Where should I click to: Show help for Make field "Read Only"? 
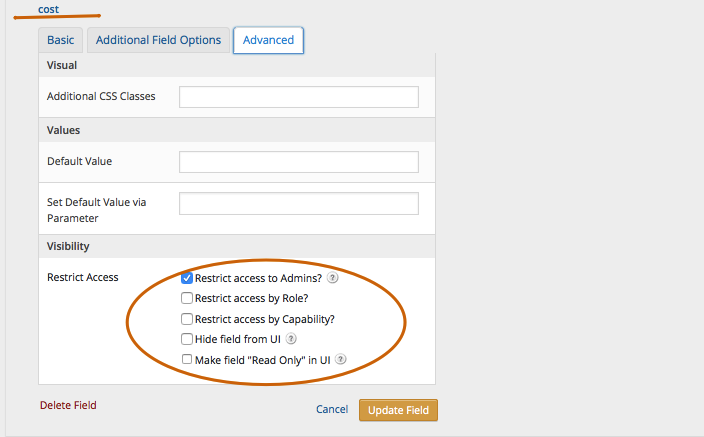coord(341,359)
